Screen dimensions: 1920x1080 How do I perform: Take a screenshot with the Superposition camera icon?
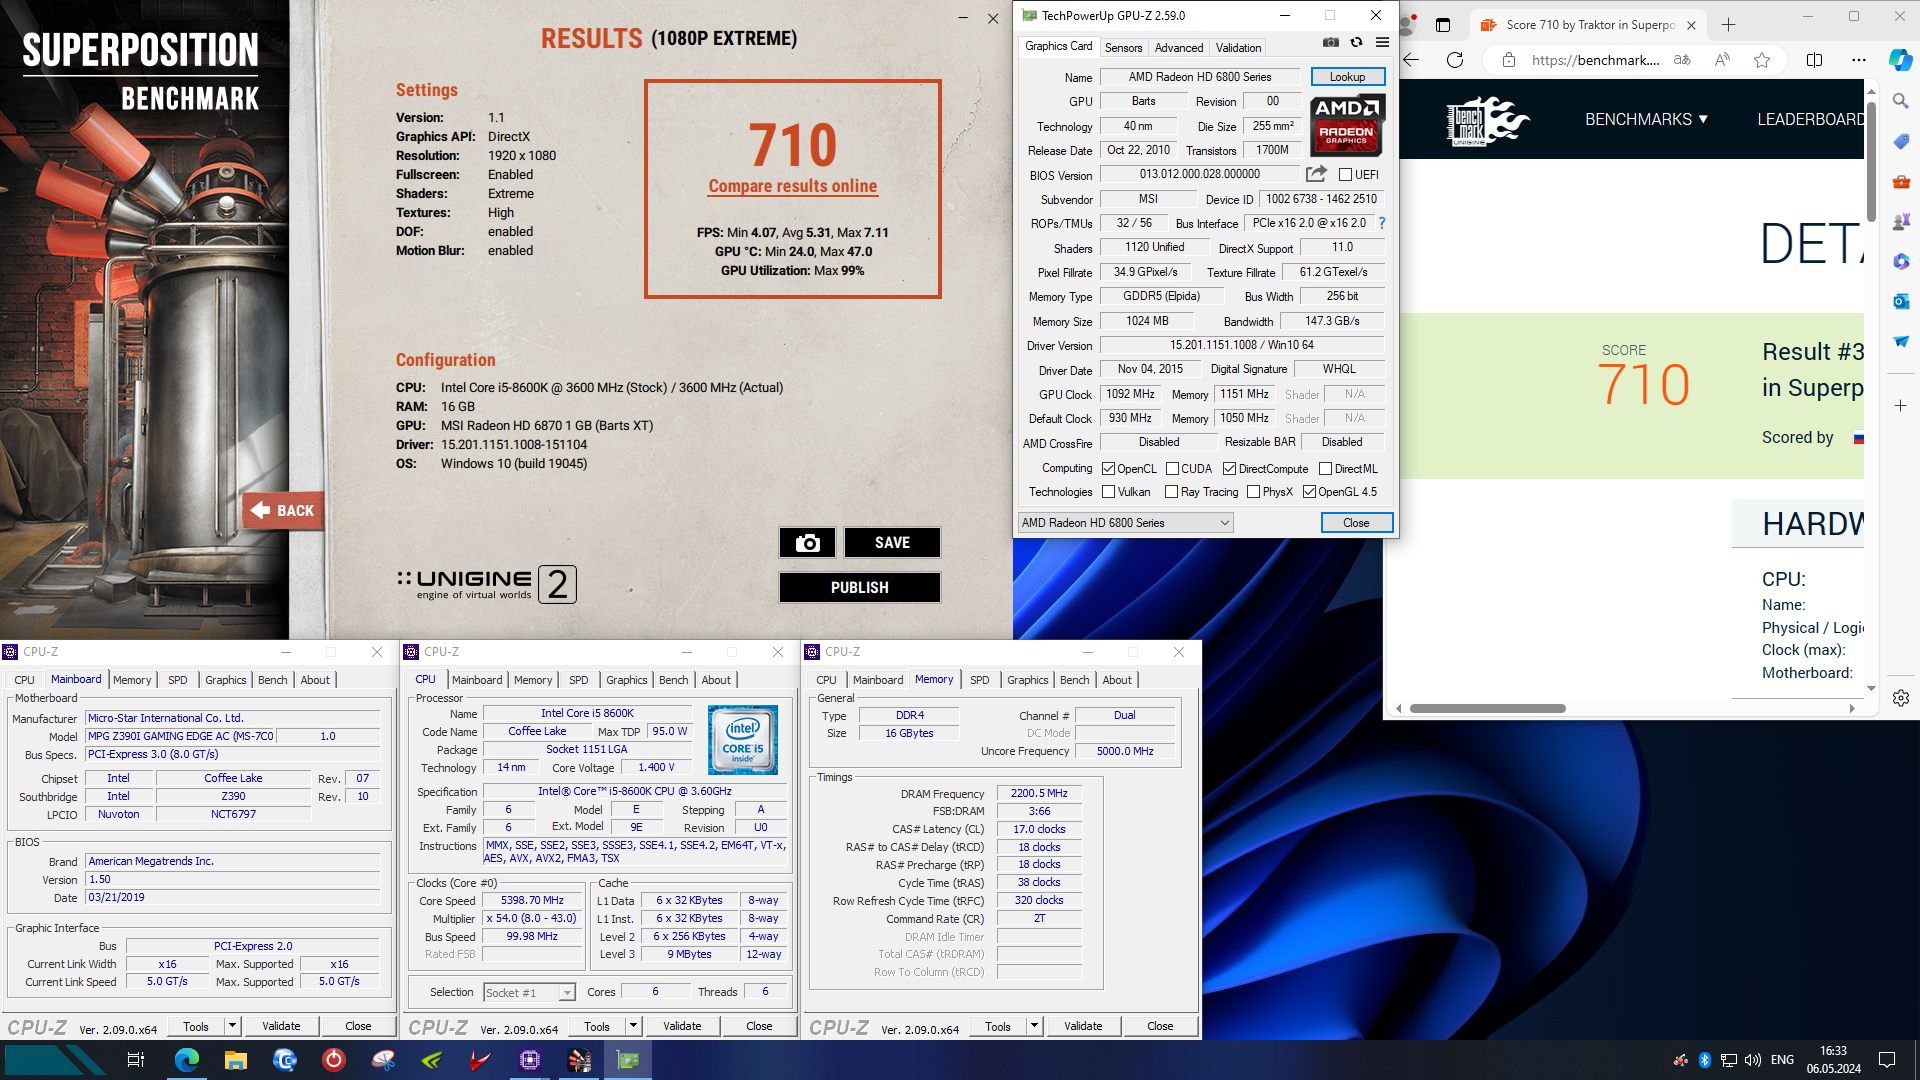point(808,543)
